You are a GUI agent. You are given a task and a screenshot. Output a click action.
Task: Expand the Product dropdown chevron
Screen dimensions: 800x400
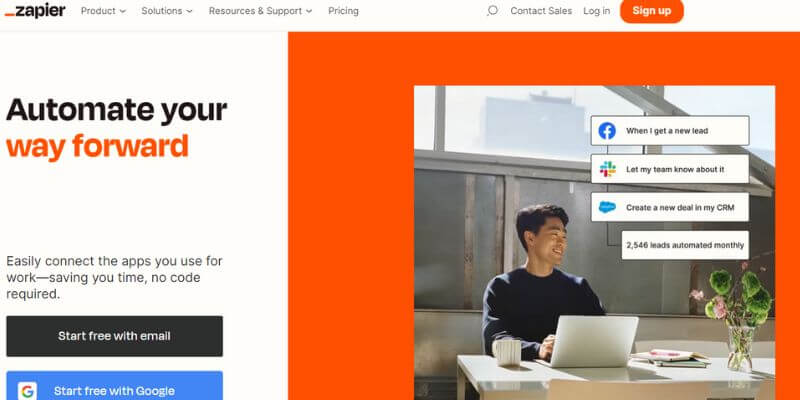(122, 11)
